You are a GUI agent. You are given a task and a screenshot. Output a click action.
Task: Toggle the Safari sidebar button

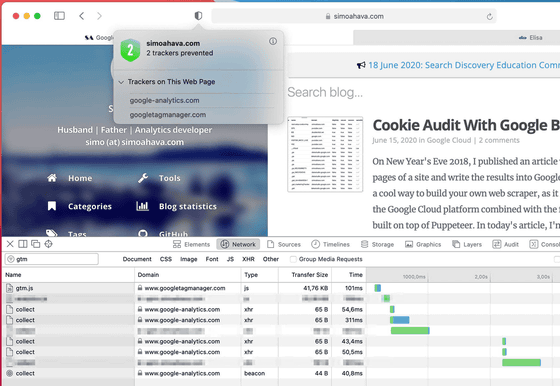(59, 16)
